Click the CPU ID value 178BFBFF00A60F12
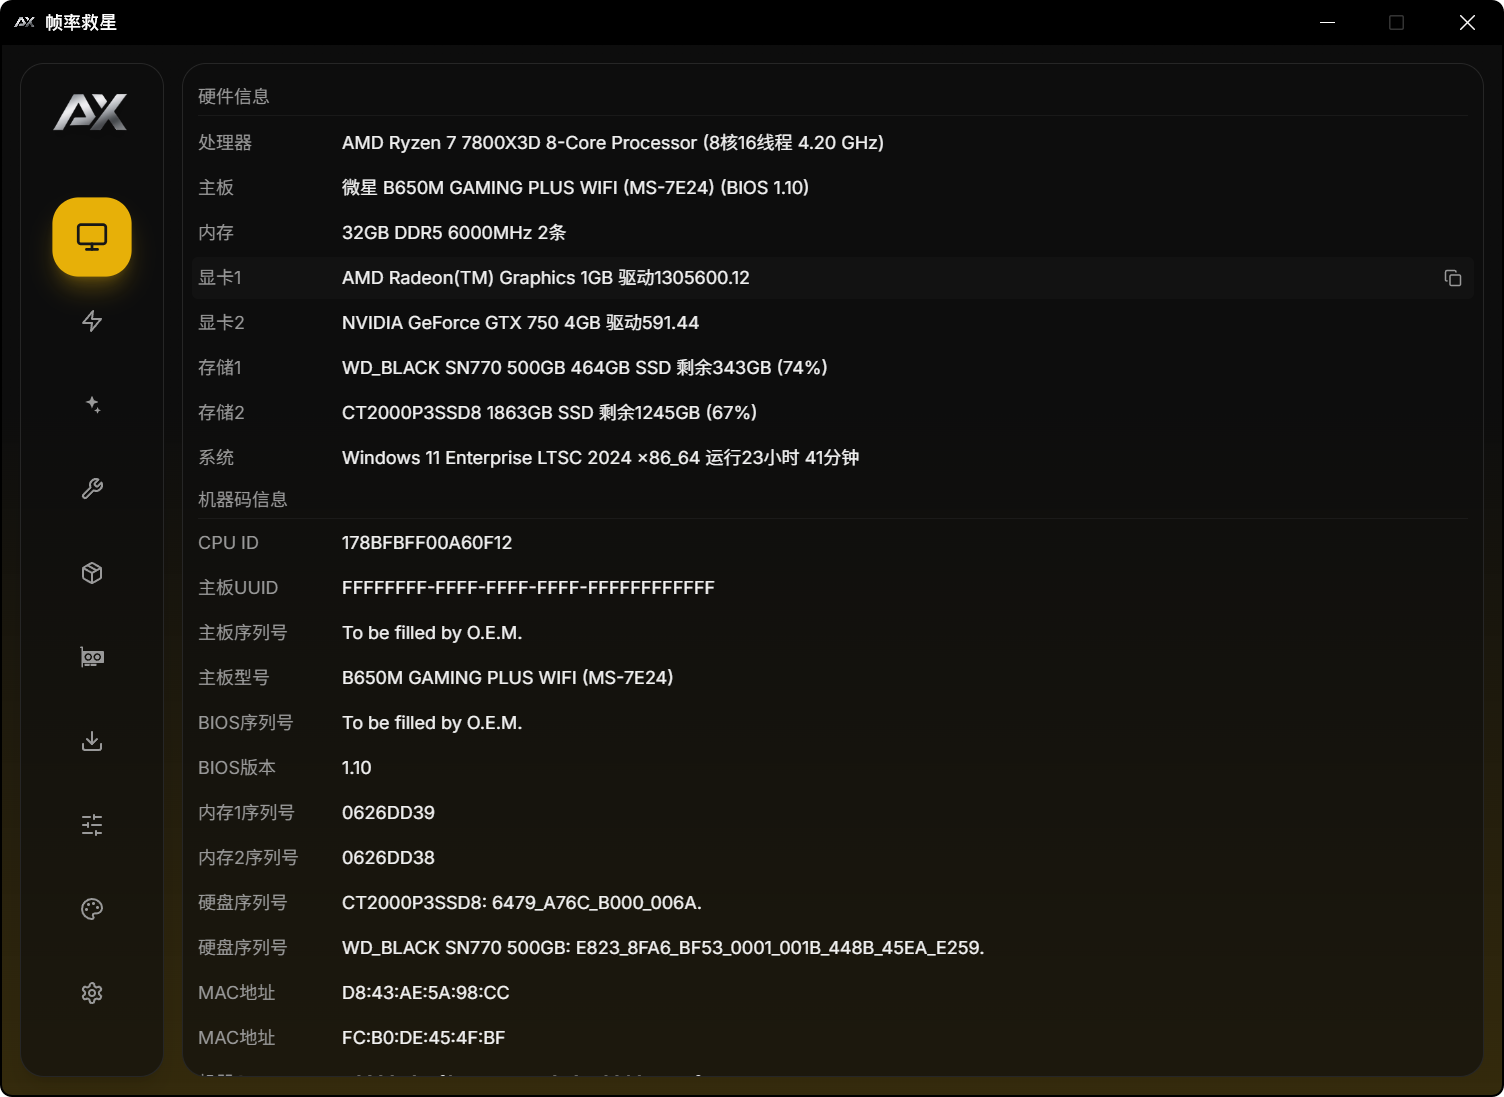 [x=427, y=543]
